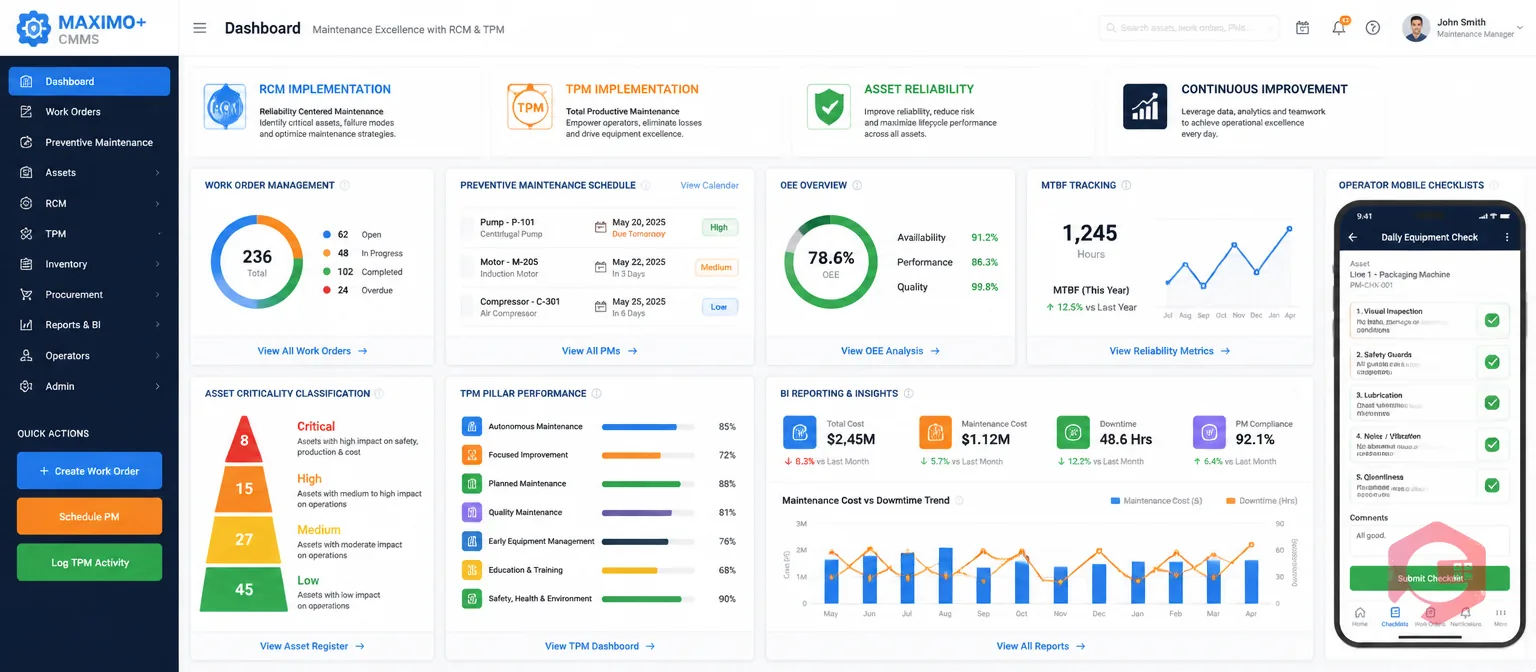
Task: Click the Education & Training pillar icon
Action: 472,570
